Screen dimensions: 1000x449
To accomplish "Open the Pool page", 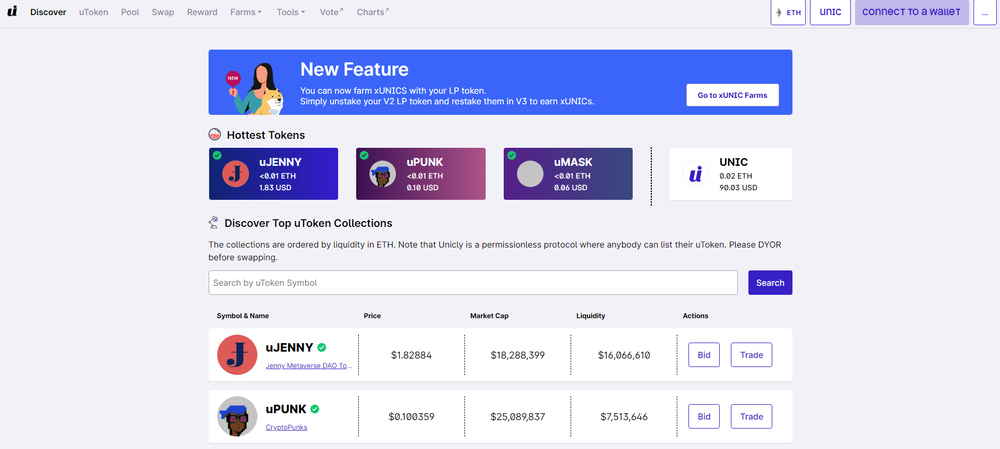I will pyautogui.click(x=130, y=12).
